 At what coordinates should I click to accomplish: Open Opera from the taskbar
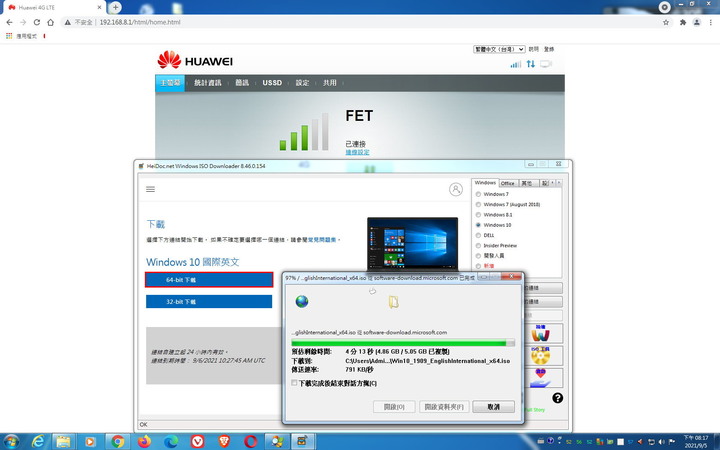251,442
